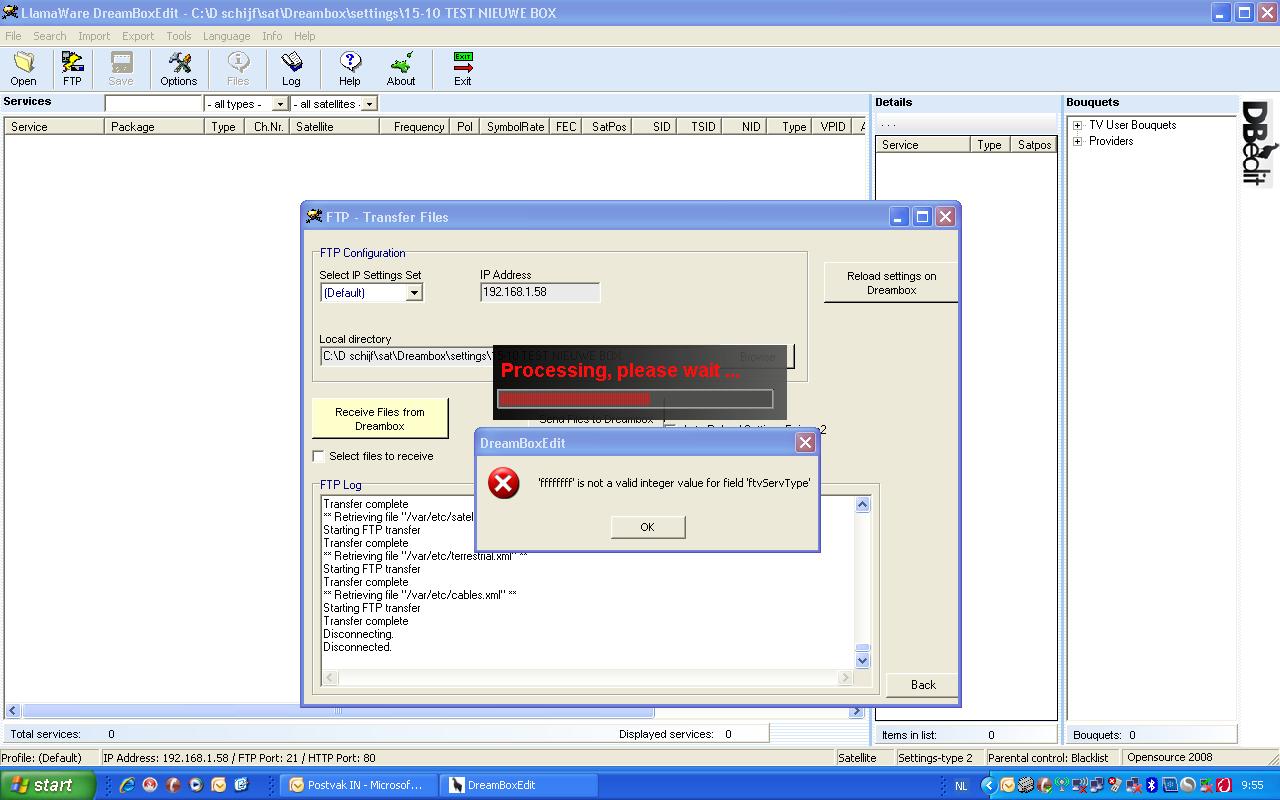Sort by the Package column header

(x=154, y=127)
